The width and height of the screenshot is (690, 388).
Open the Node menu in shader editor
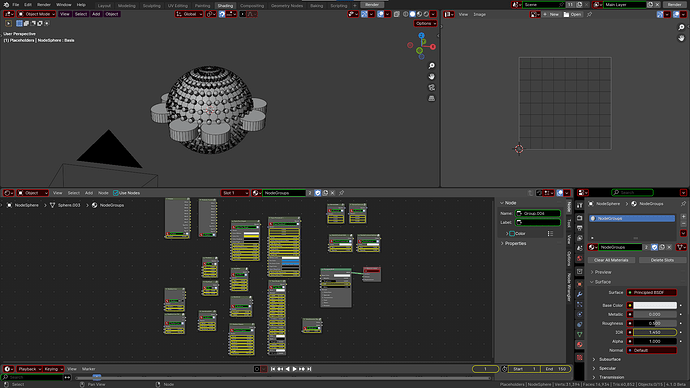point(103,193)
